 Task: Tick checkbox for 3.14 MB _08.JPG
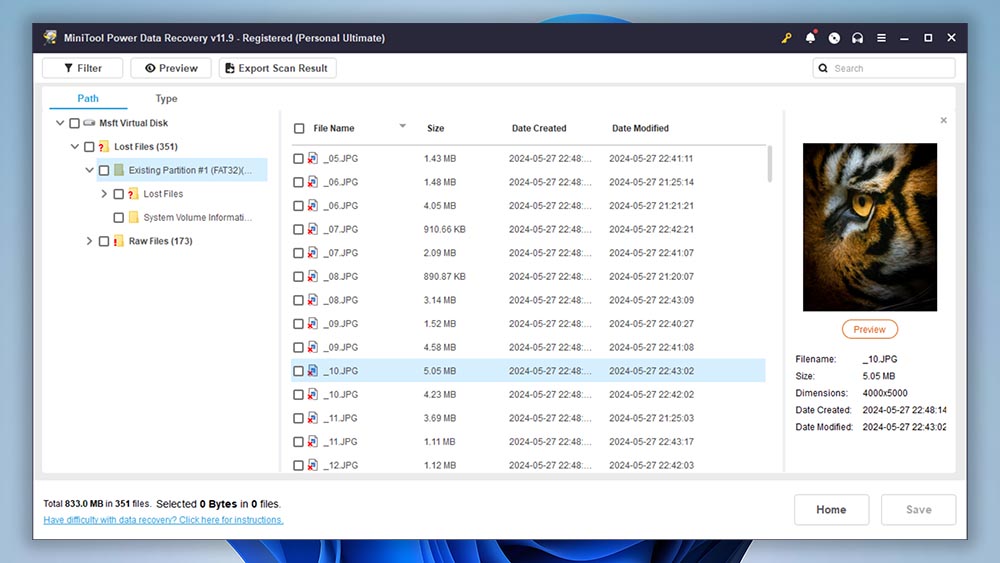coord(298,300)
